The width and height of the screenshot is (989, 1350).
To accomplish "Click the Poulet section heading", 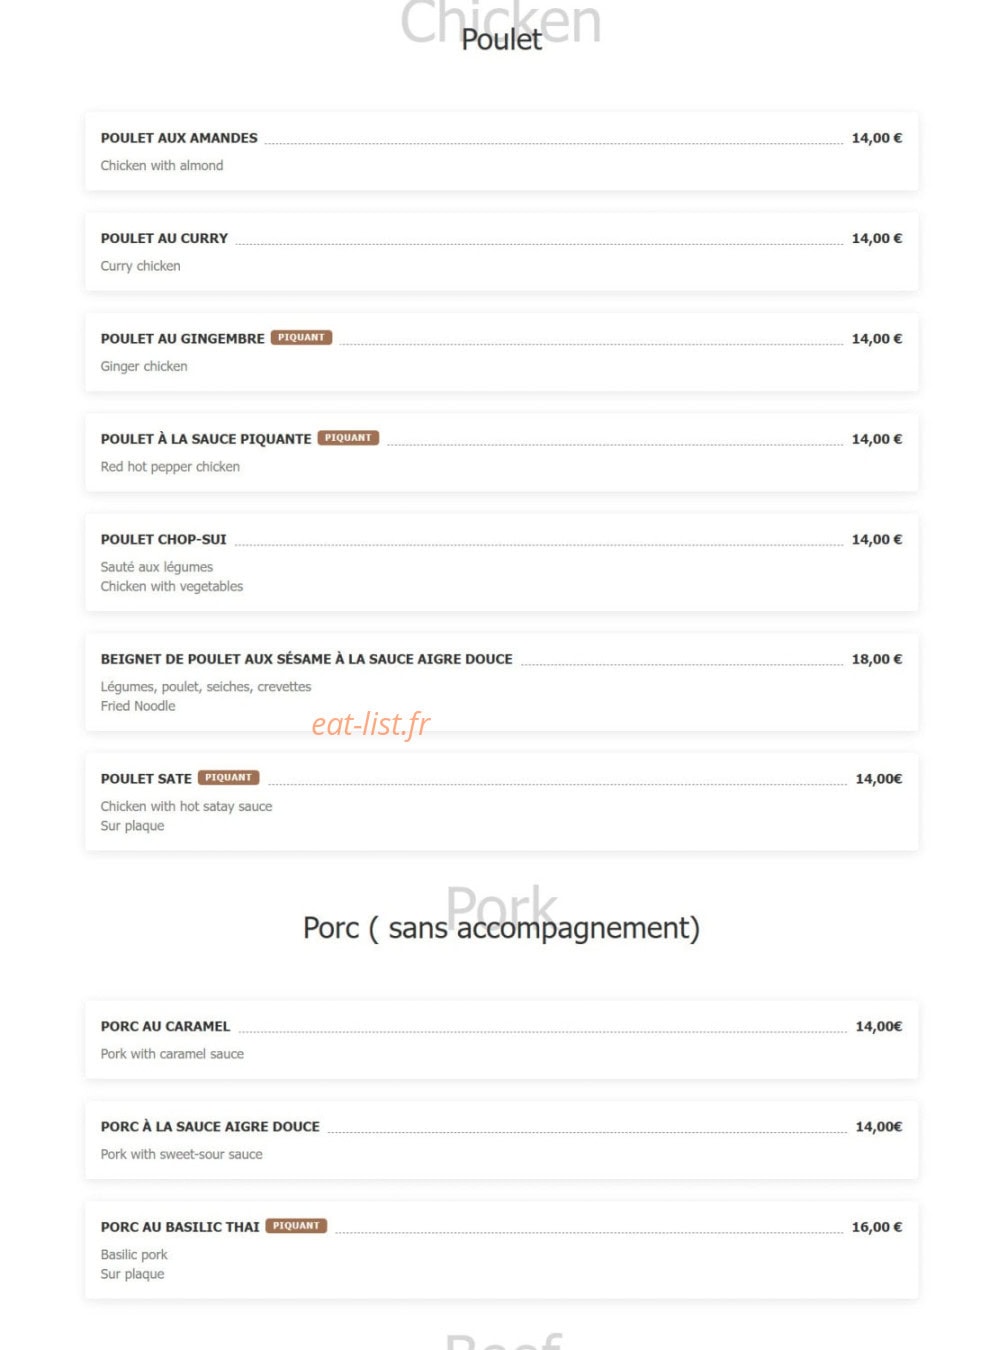I will [501, 39].
